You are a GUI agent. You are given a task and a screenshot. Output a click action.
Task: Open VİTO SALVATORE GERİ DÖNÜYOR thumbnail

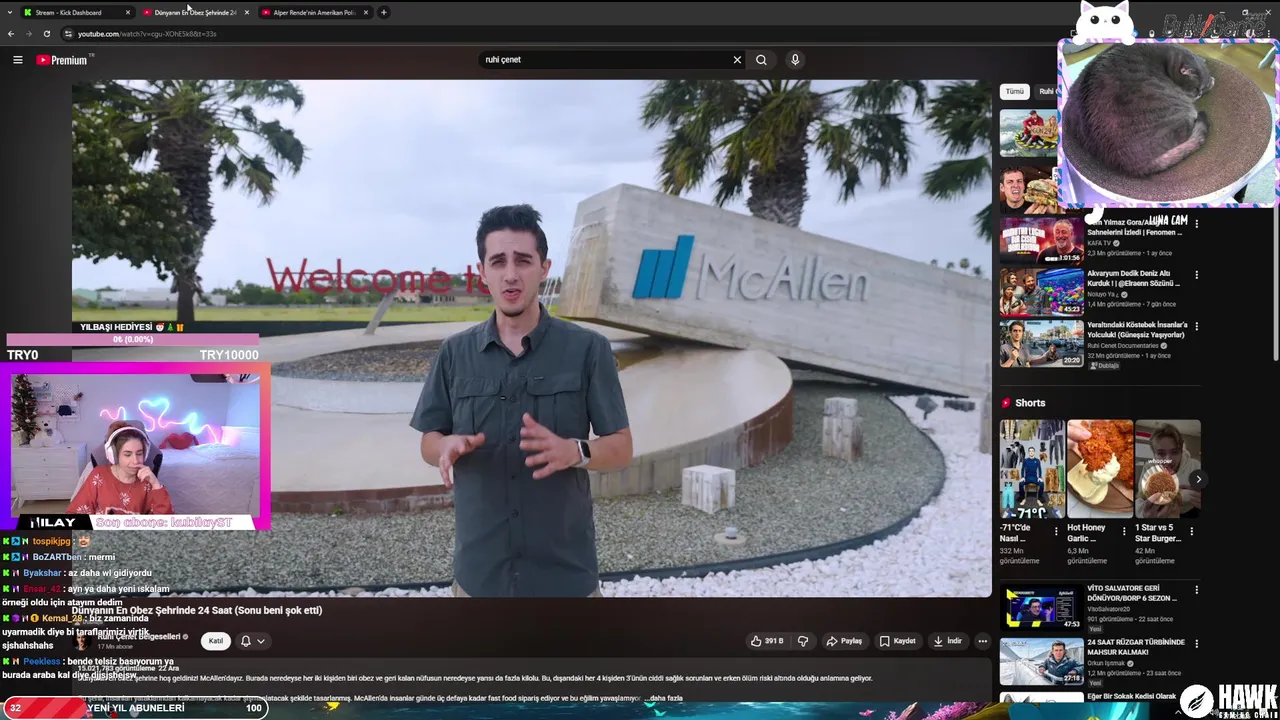click(1041, 606)
